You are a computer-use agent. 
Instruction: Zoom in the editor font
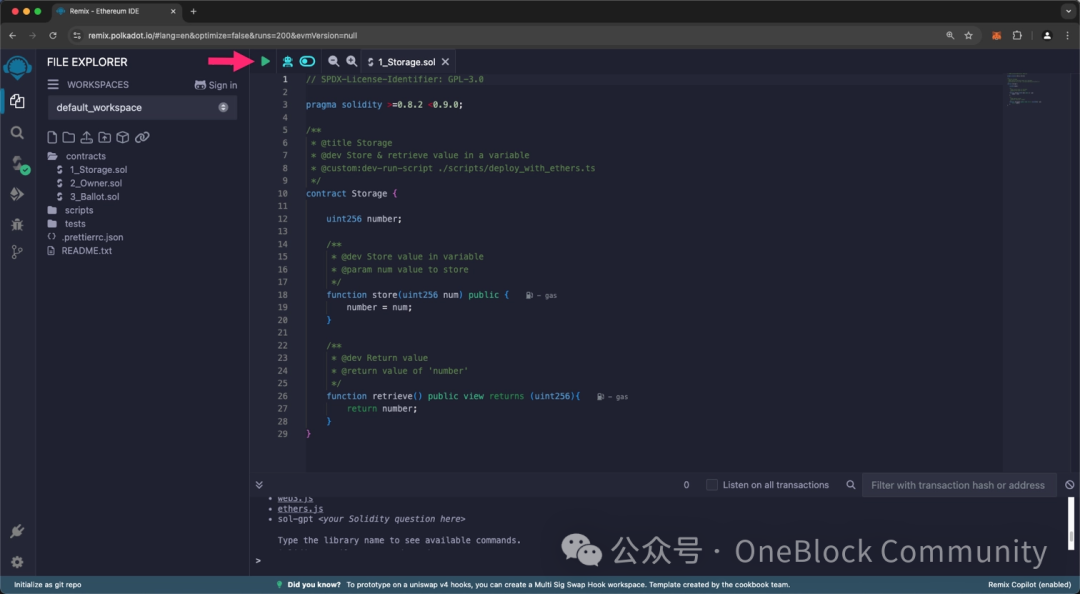(351, 61)
